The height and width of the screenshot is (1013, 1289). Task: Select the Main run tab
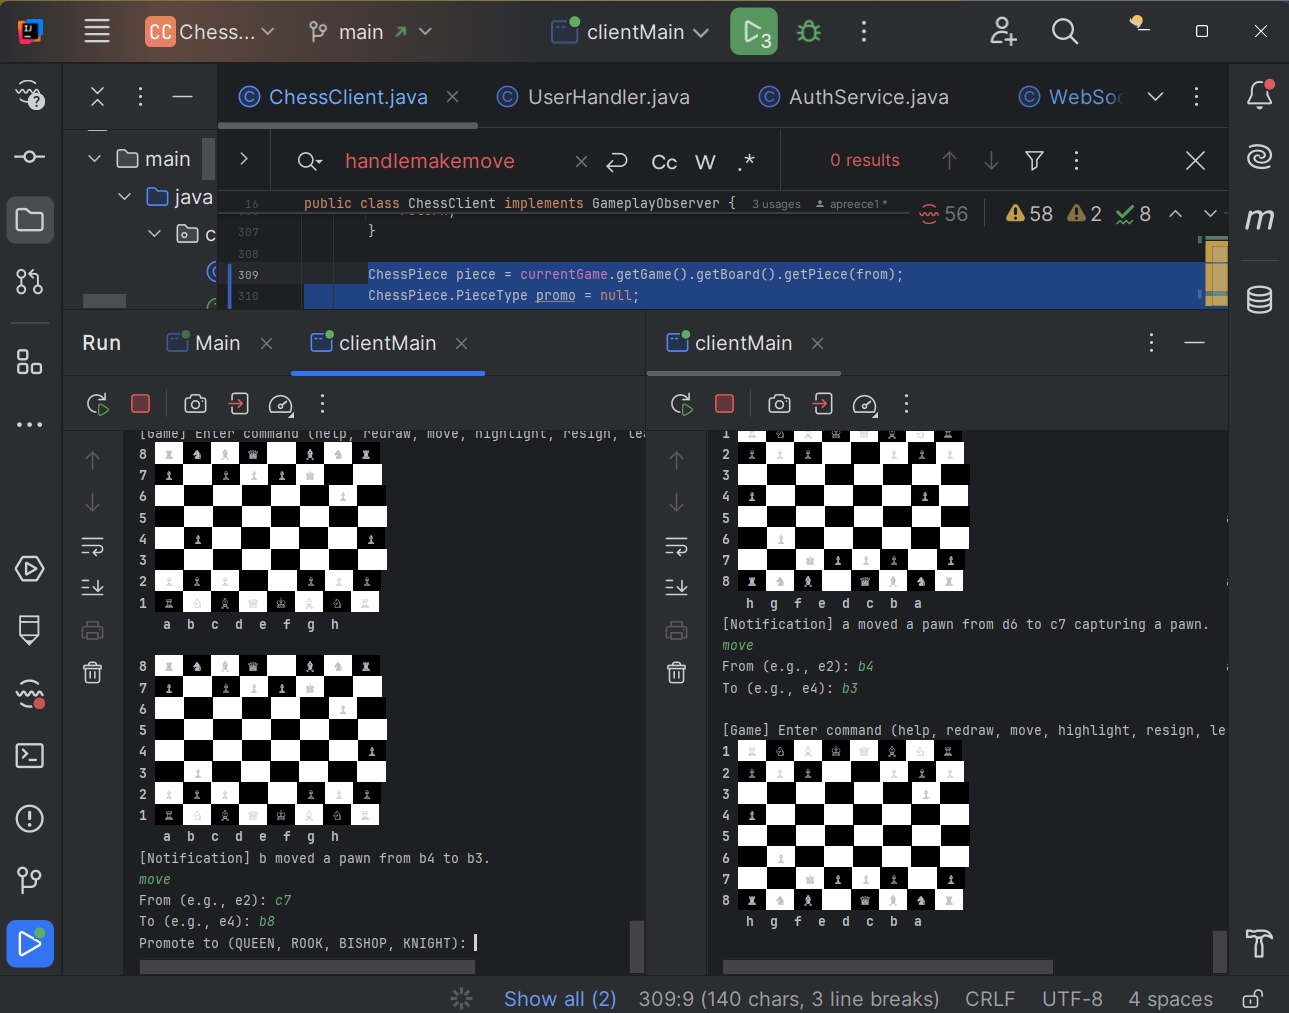point(217,343)
